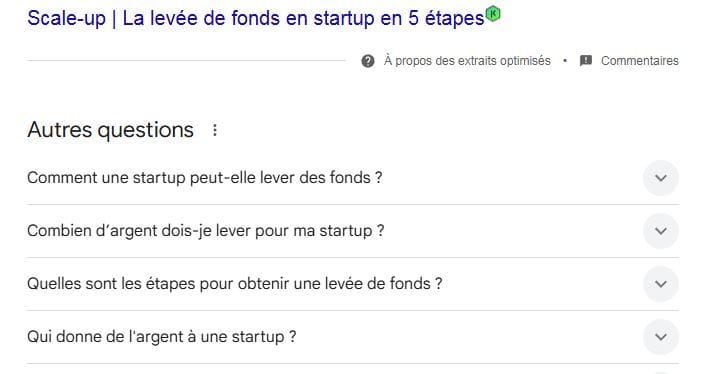
Task: Open the Scale-up levée de fonds link
Action: [255, 19]
